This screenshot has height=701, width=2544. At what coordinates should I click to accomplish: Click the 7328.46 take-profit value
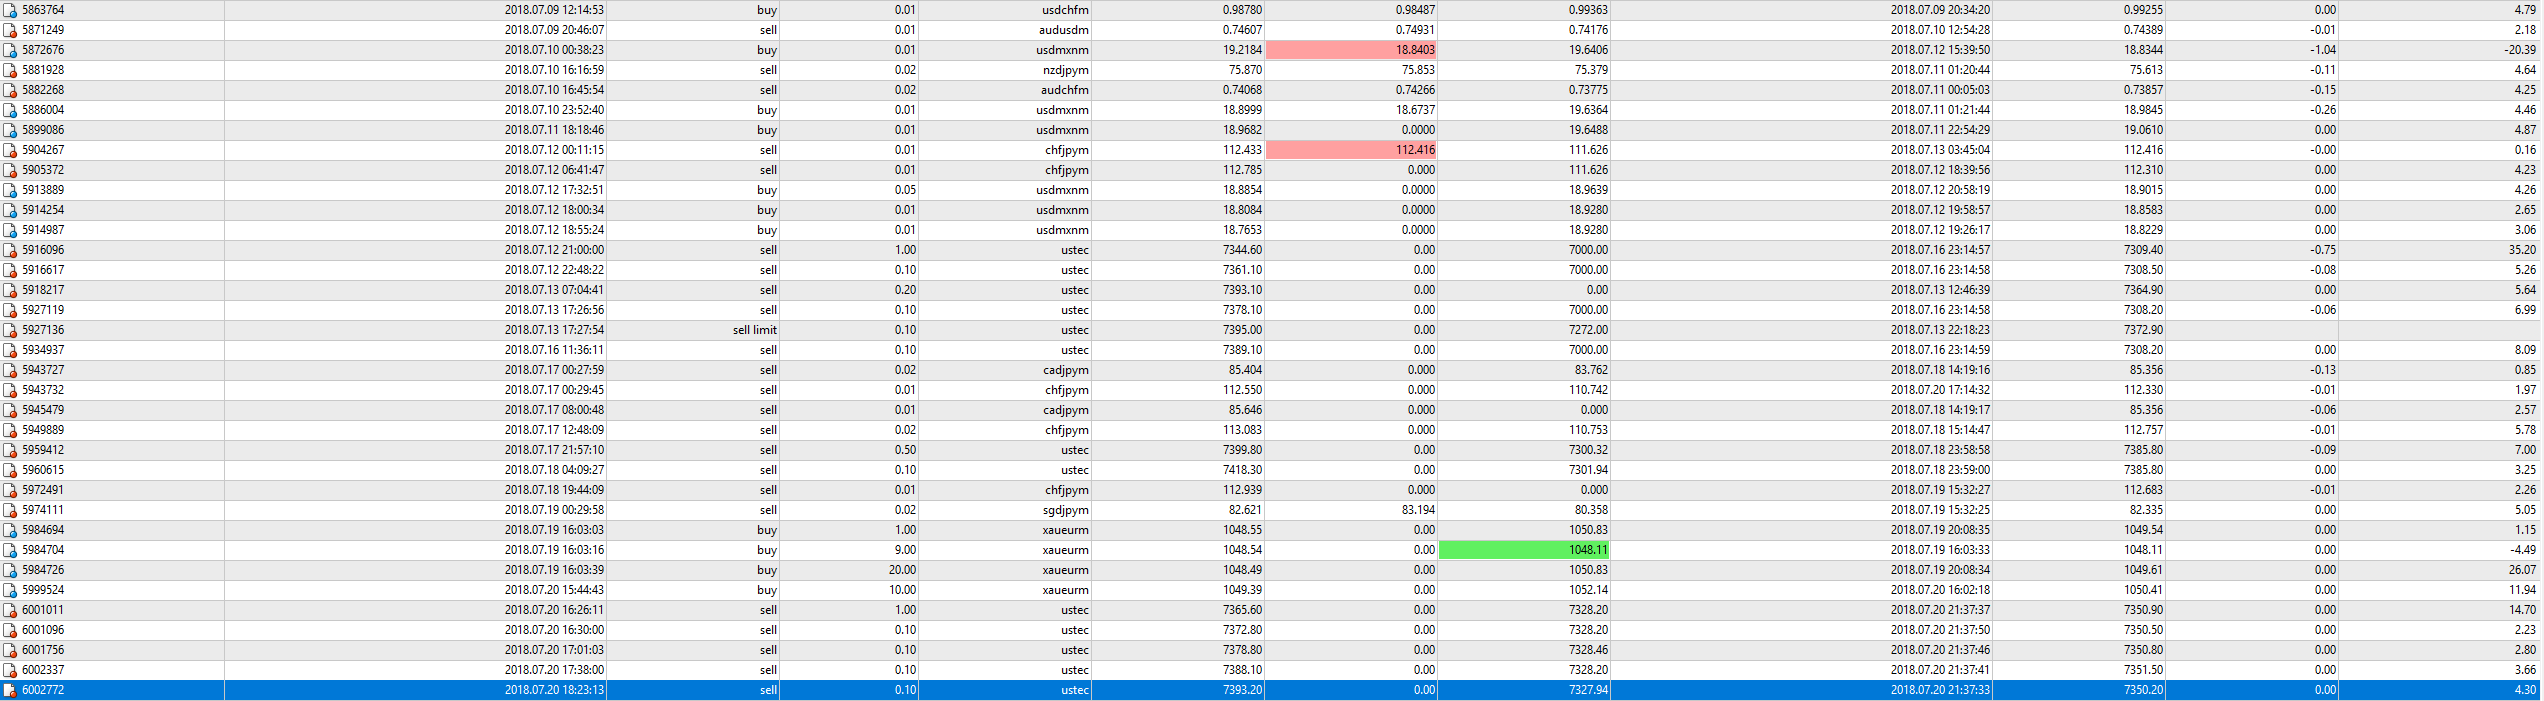1588,650
